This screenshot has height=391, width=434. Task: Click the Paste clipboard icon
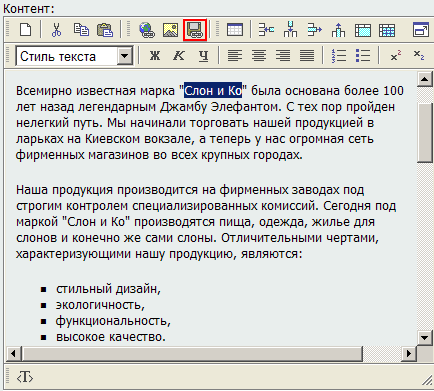point(105,30)
